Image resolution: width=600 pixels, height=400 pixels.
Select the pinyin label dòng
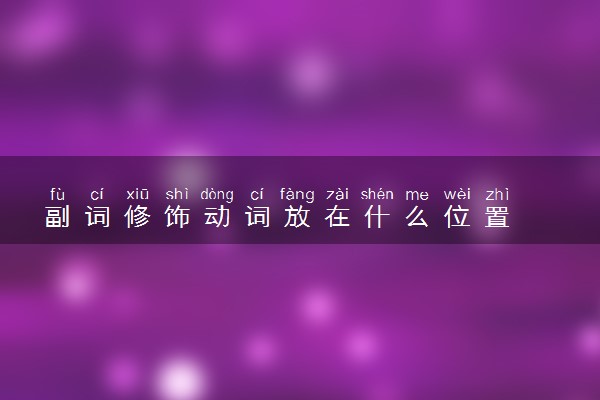click(x=217, y=195)
